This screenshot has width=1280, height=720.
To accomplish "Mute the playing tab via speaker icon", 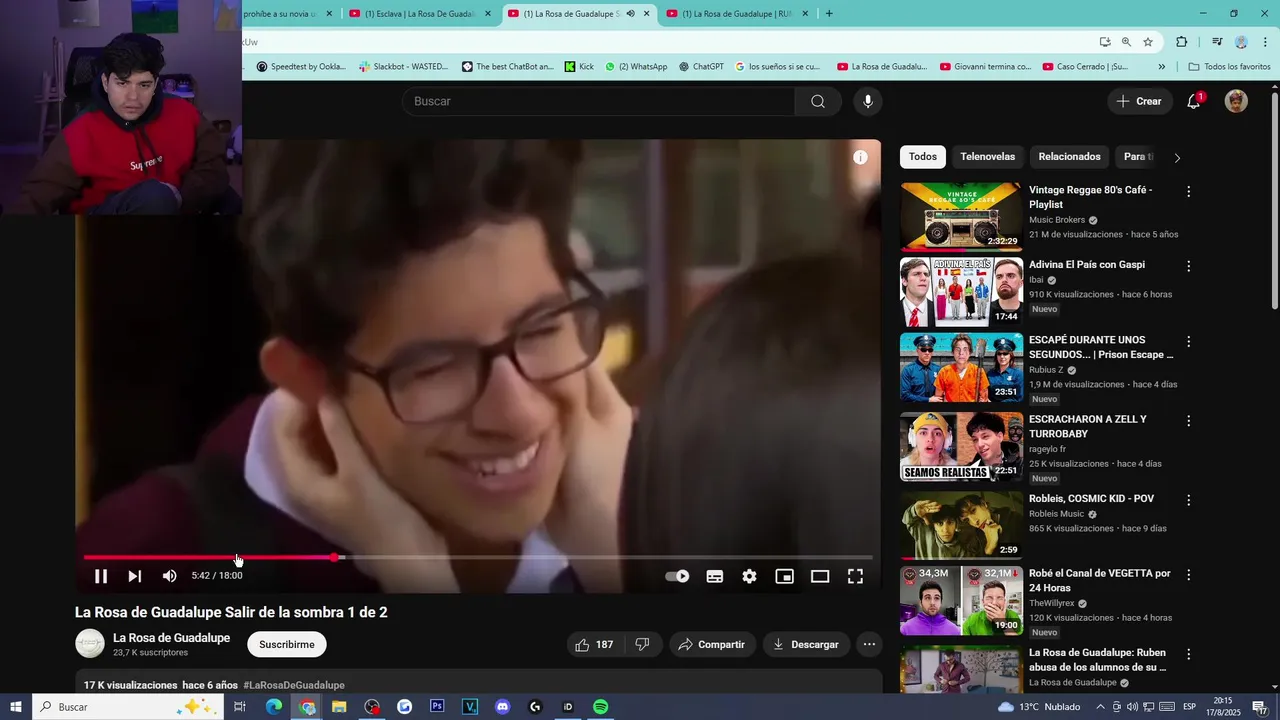I will click(630, 14).
